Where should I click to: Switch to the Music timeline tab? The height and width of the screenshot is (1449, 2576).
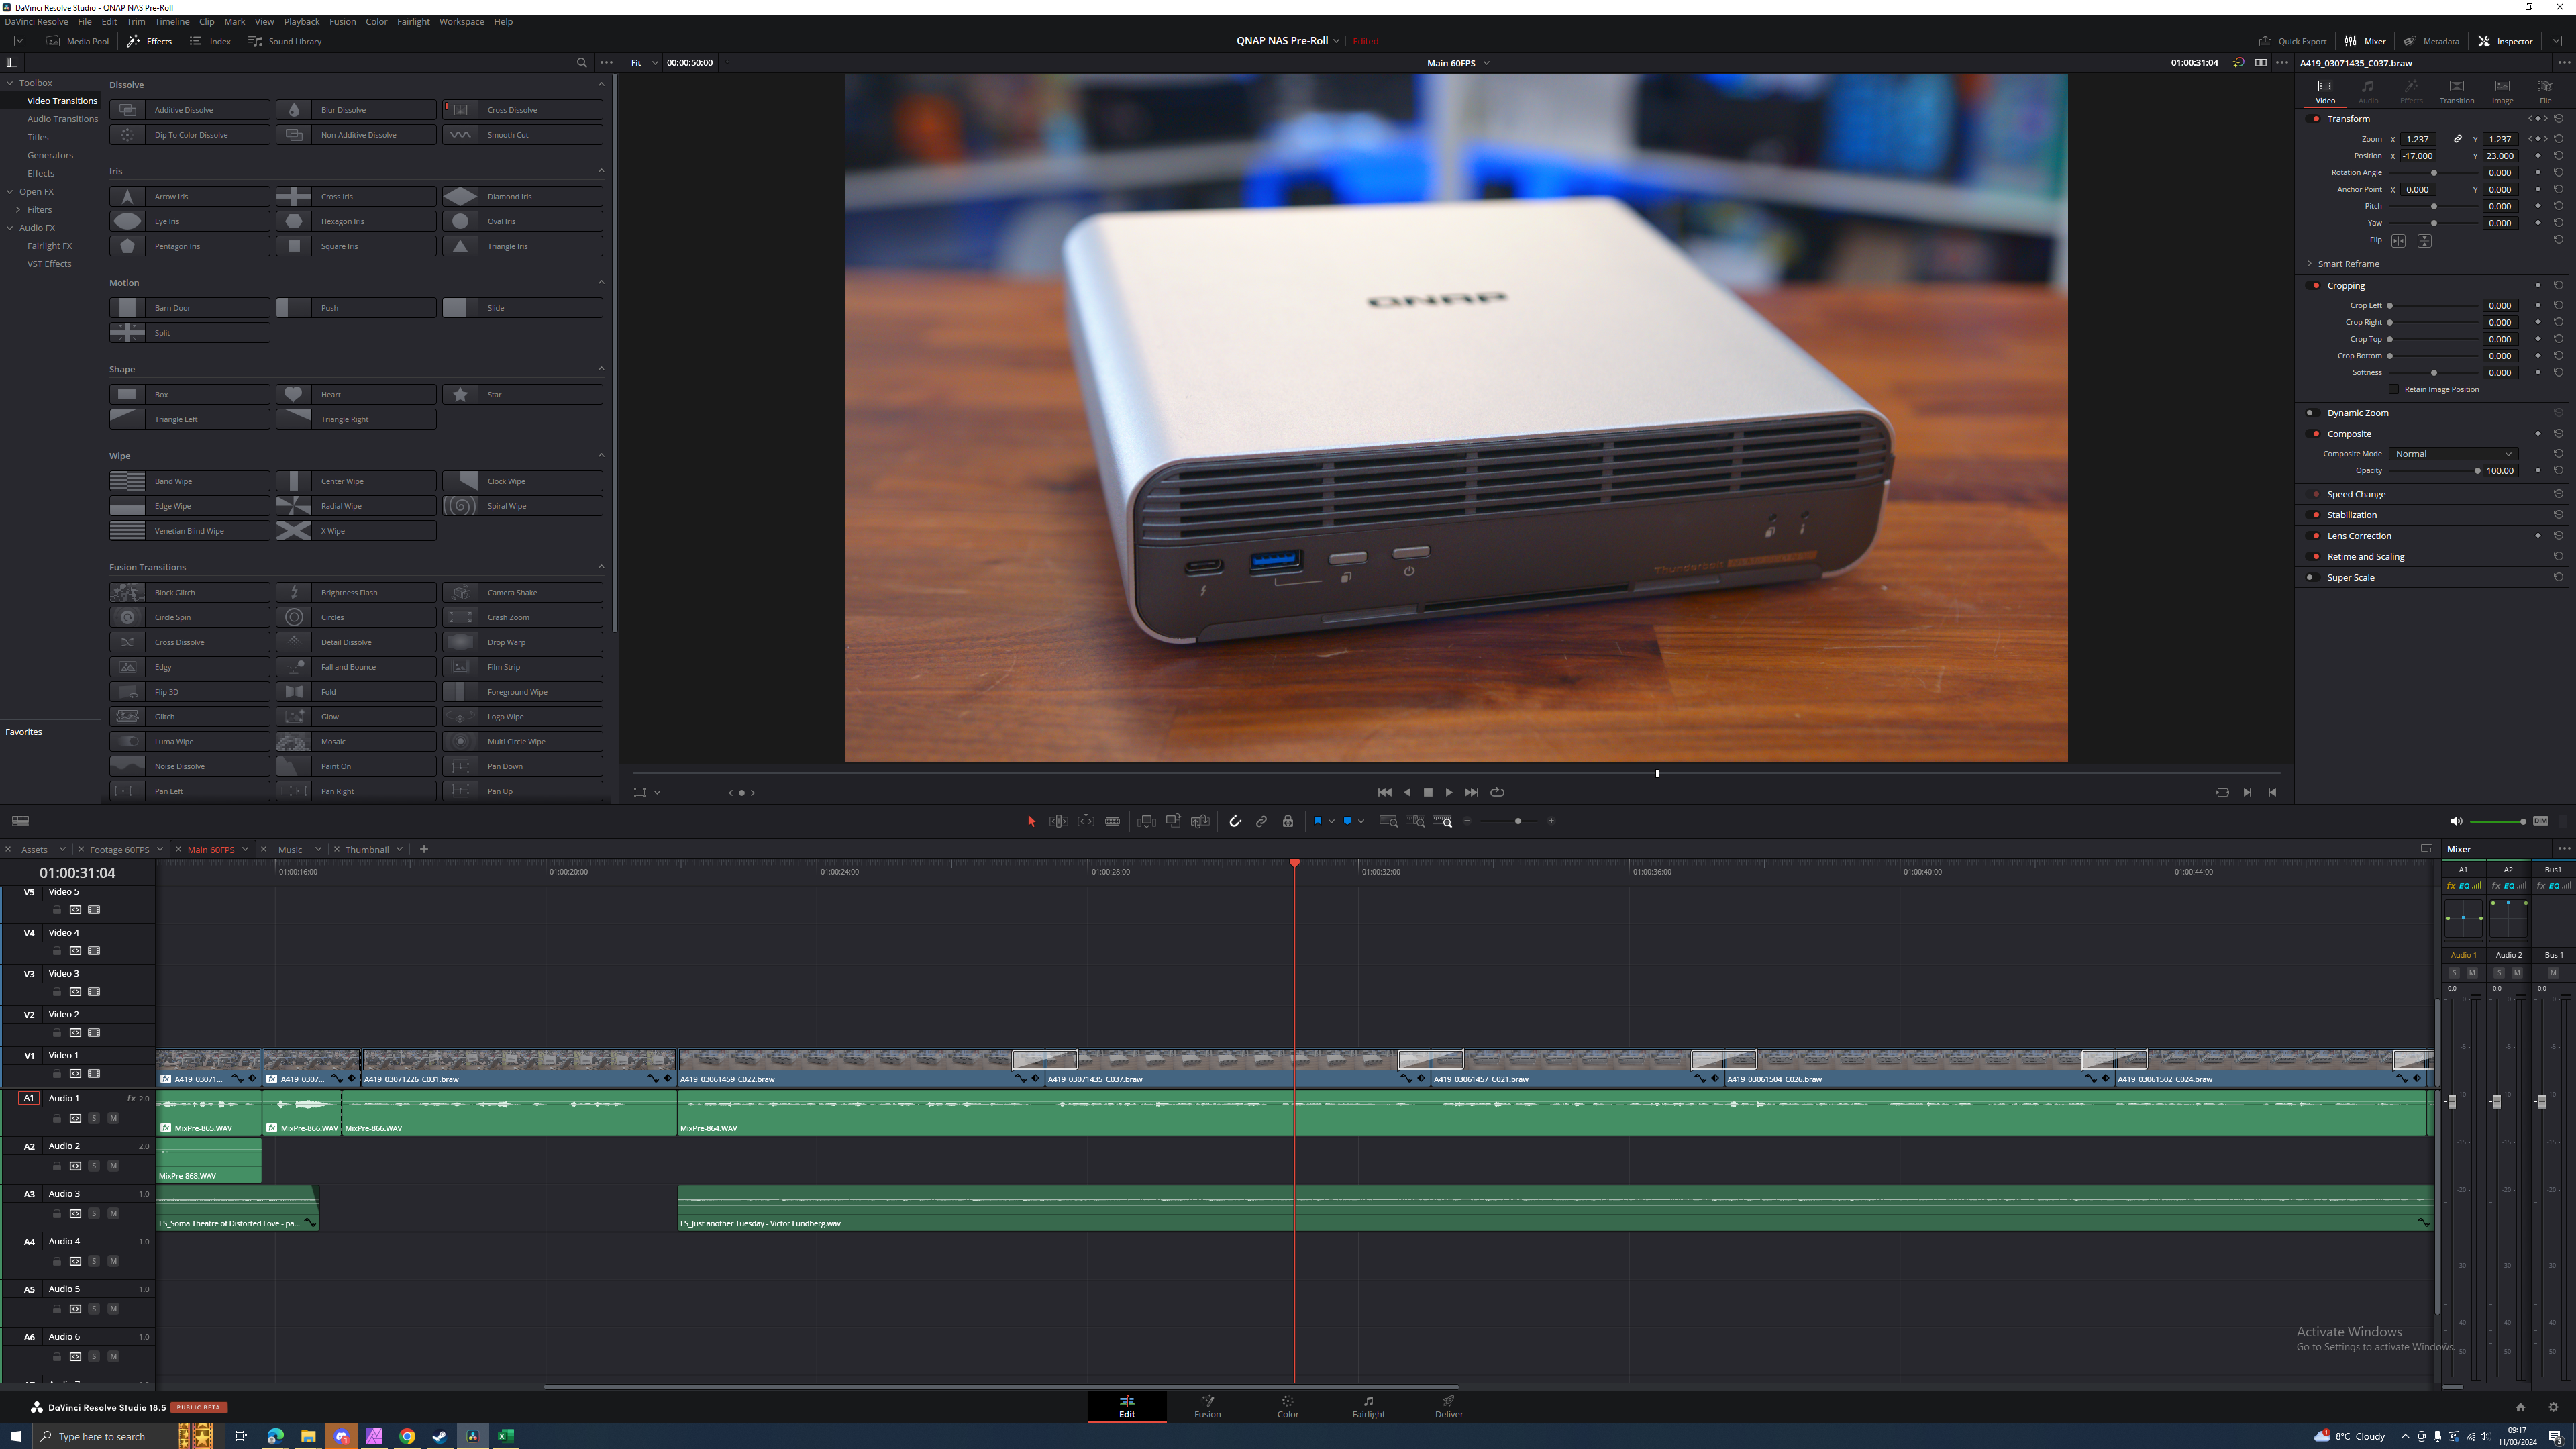290,850
